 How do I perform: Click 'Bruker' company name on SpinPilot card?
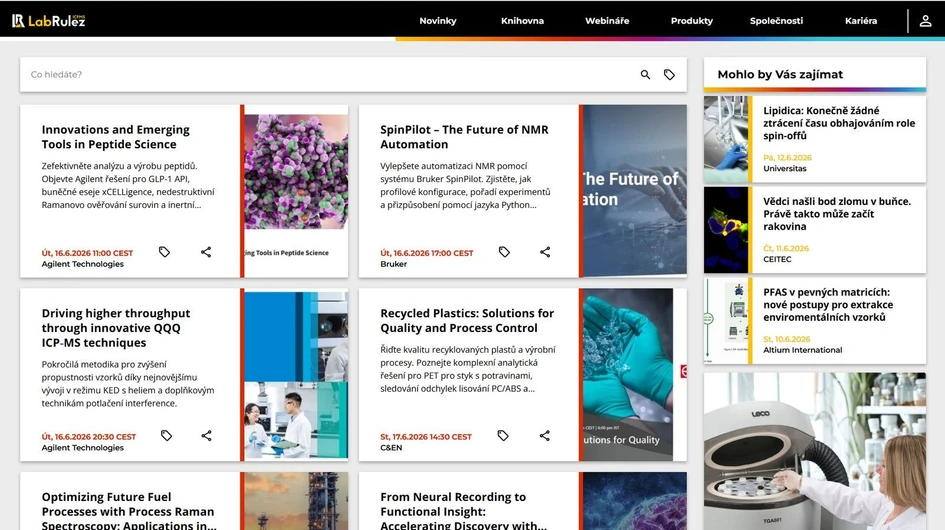pos(394,264)
